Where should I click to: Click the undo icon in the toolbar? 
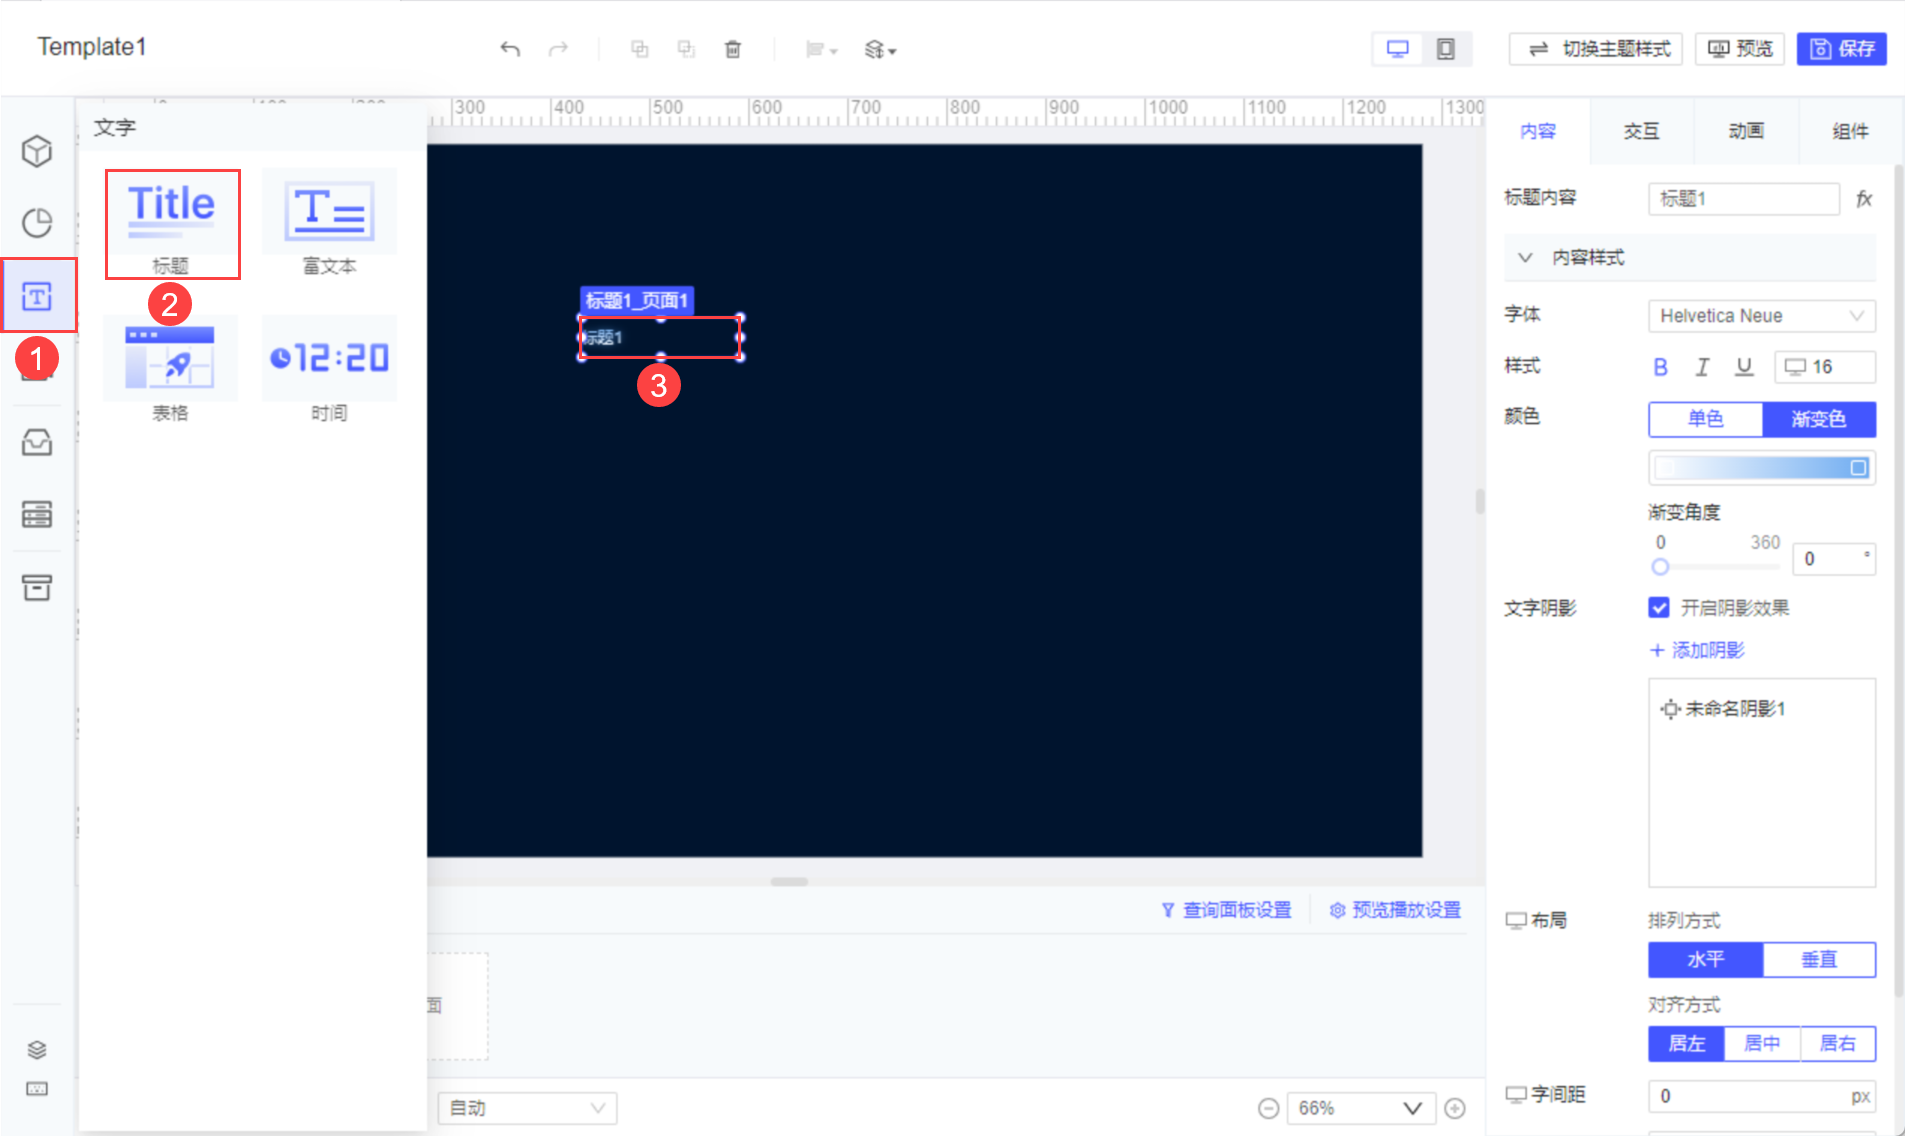point(510,49)
